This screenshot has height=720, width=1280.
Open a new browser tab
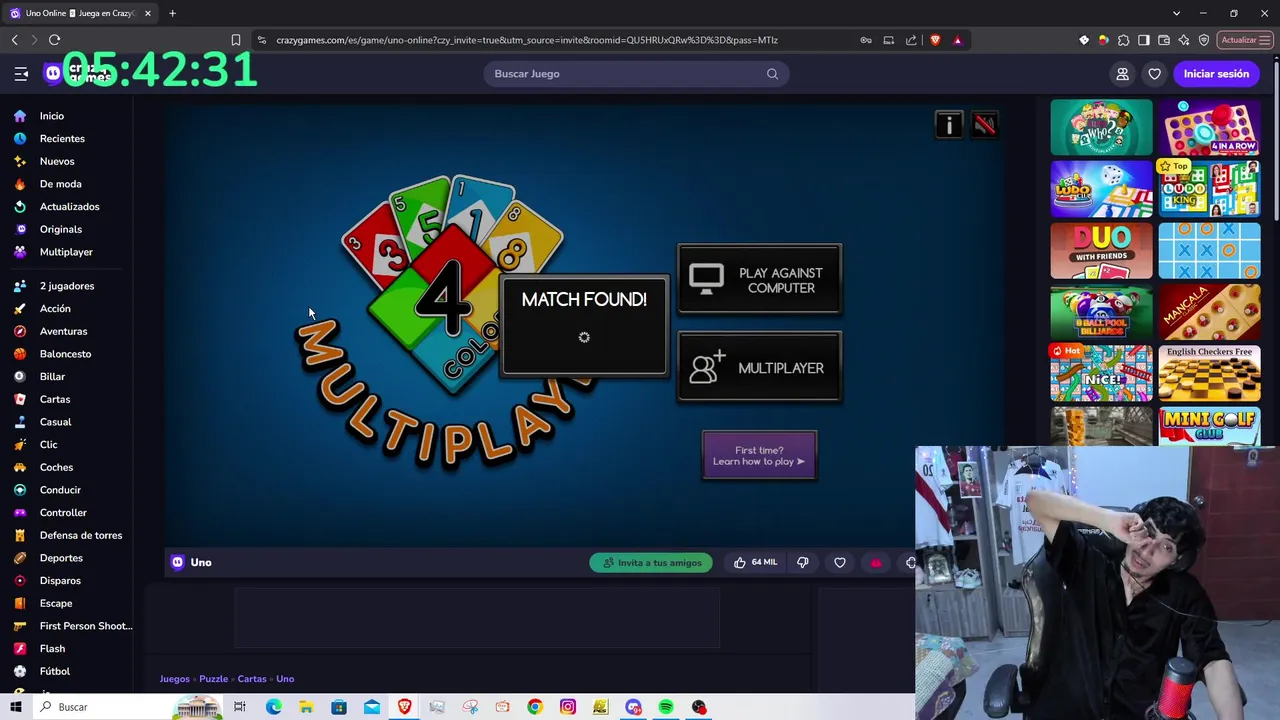(172, 13)
